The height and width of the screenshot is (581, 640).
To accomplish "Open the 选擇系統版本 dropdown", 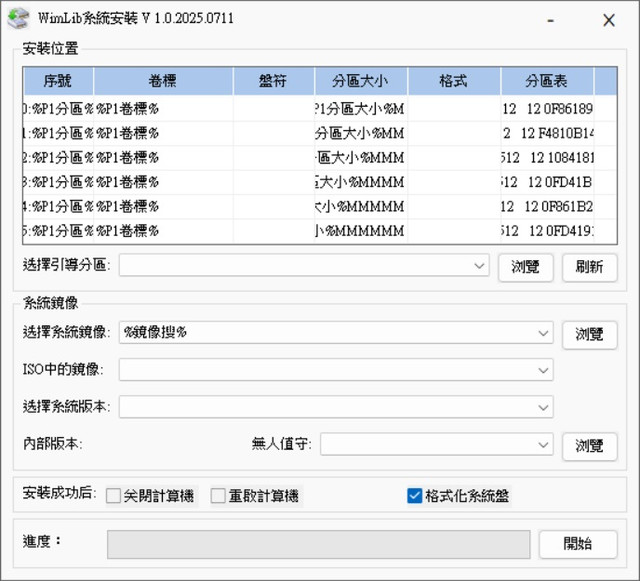I will click(x=336, y=407).
